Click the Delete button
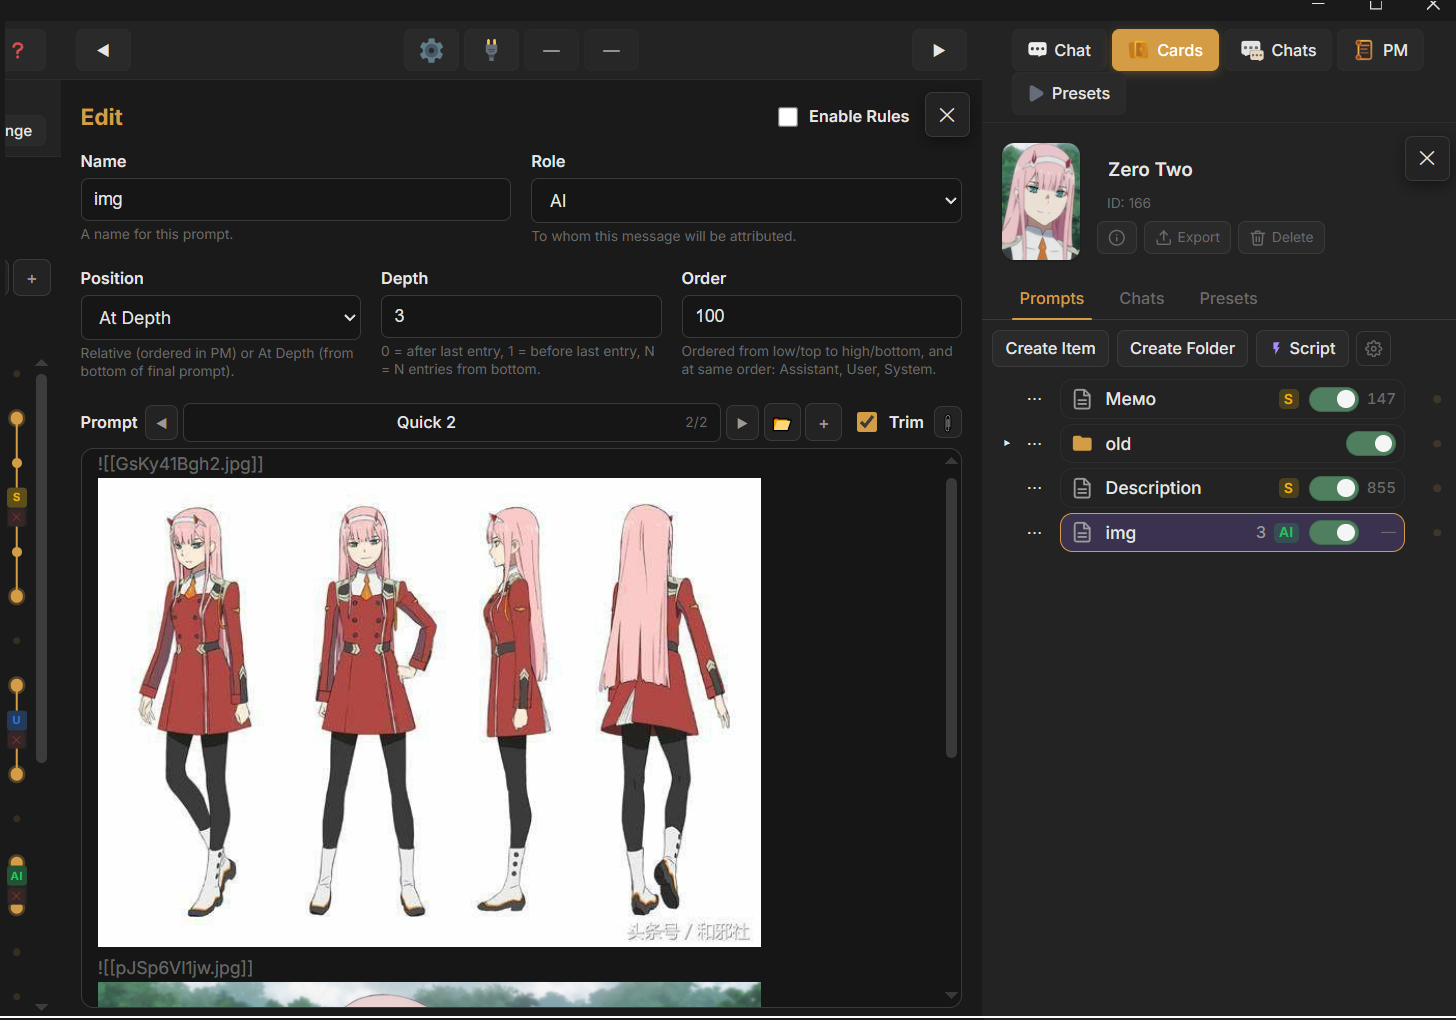This screenshot has height=1020, width=1456. point(1281,237)
